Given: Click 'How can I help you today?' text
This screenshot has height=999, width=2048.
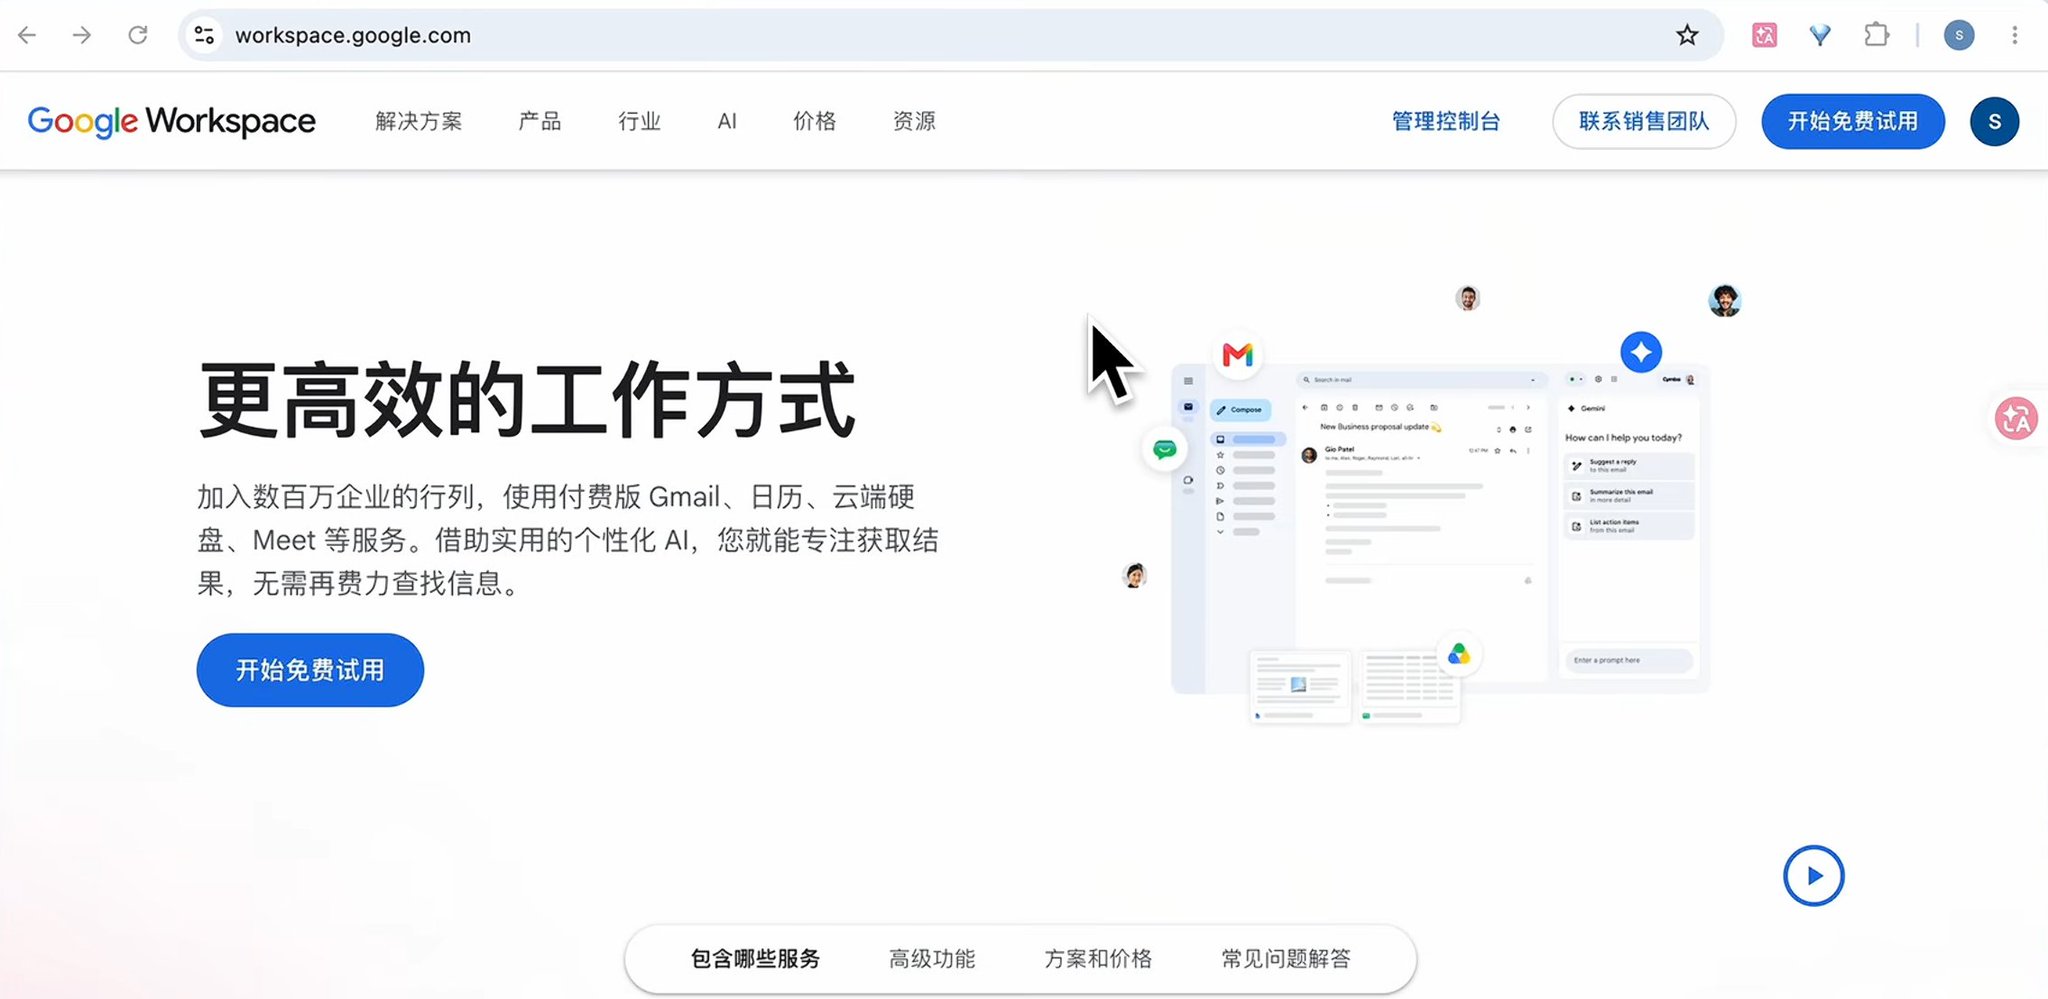Looking at the screenshot, I should (x=1623, y=438).
